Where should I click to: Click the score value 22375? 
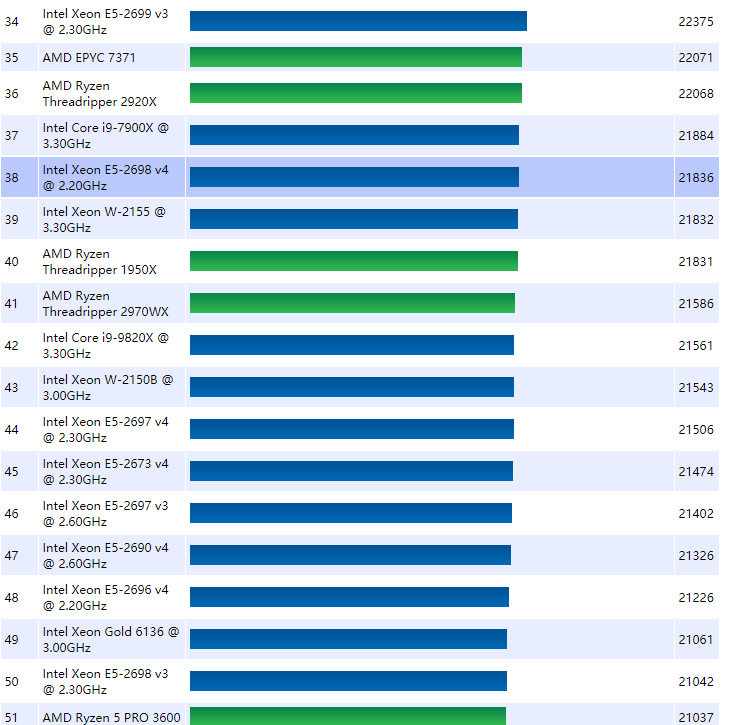pyautogui.click(x=696, y=21)
